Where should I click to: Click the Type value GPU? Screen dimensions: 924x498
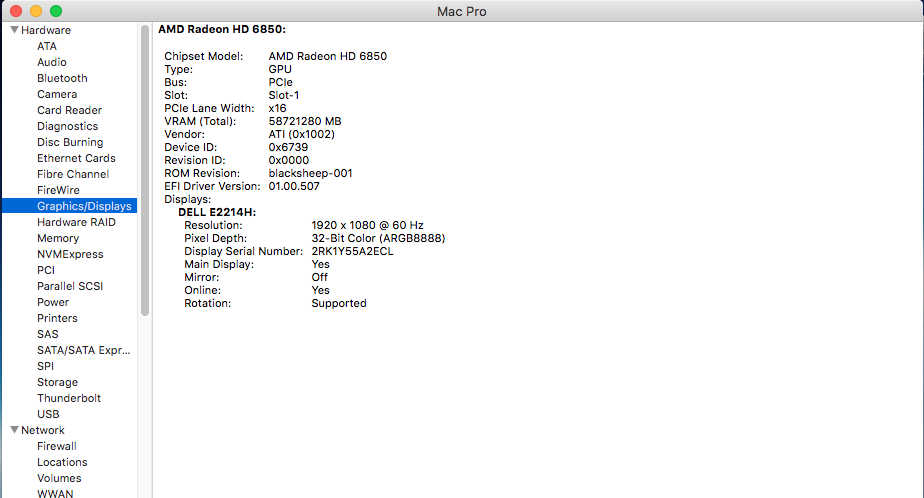tap(280, 69)
